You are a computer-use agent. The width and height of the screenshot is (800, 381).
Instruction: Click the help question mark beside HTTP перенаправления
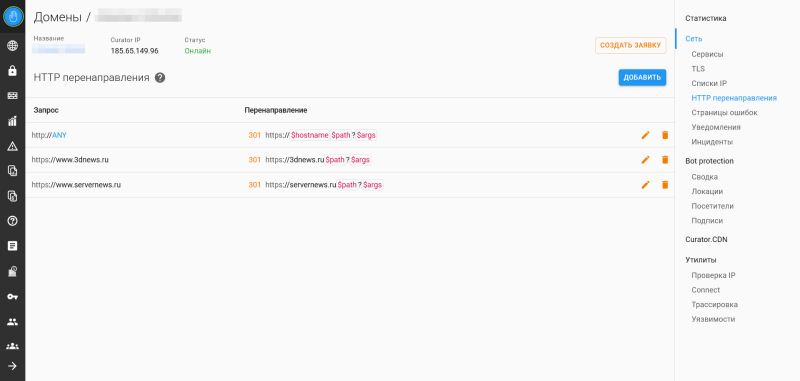(x=160, y=78)
